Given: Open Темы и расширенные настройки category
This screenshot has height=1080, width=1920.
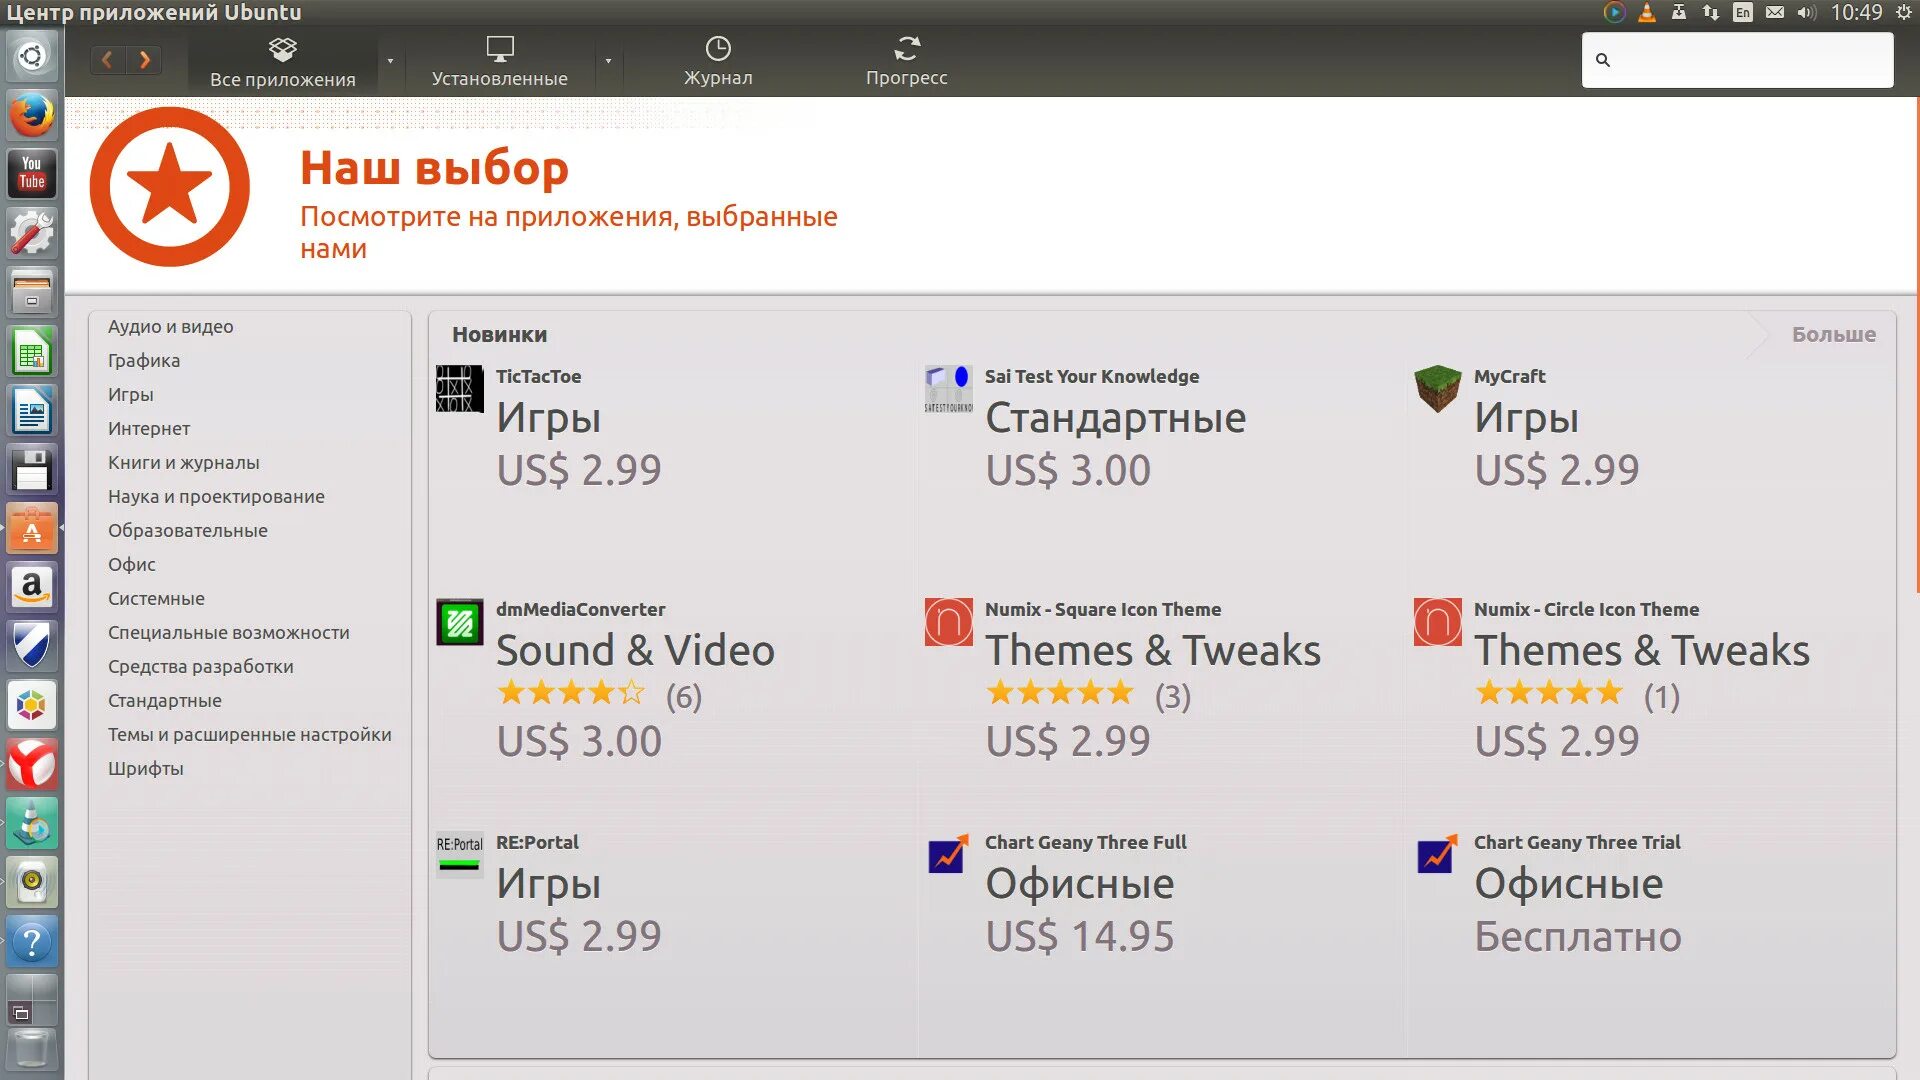Looking at the screenshot, I should pos(249,734).
